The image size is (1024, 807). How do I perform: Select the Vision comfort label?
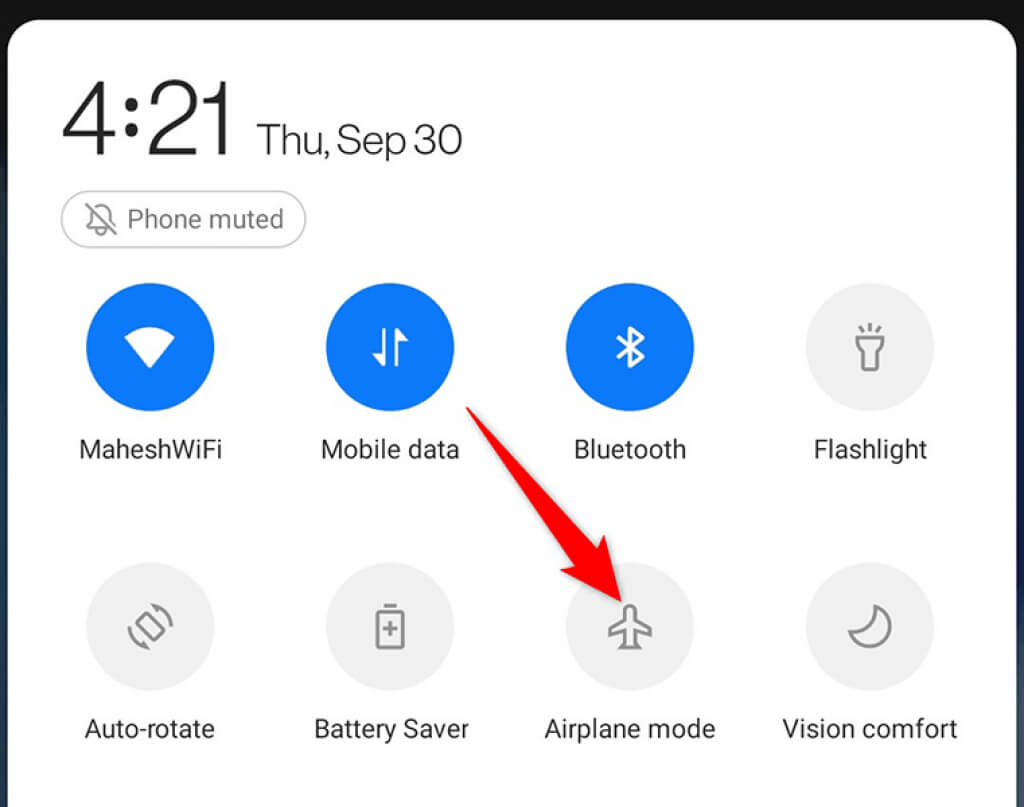click(869, 729)
